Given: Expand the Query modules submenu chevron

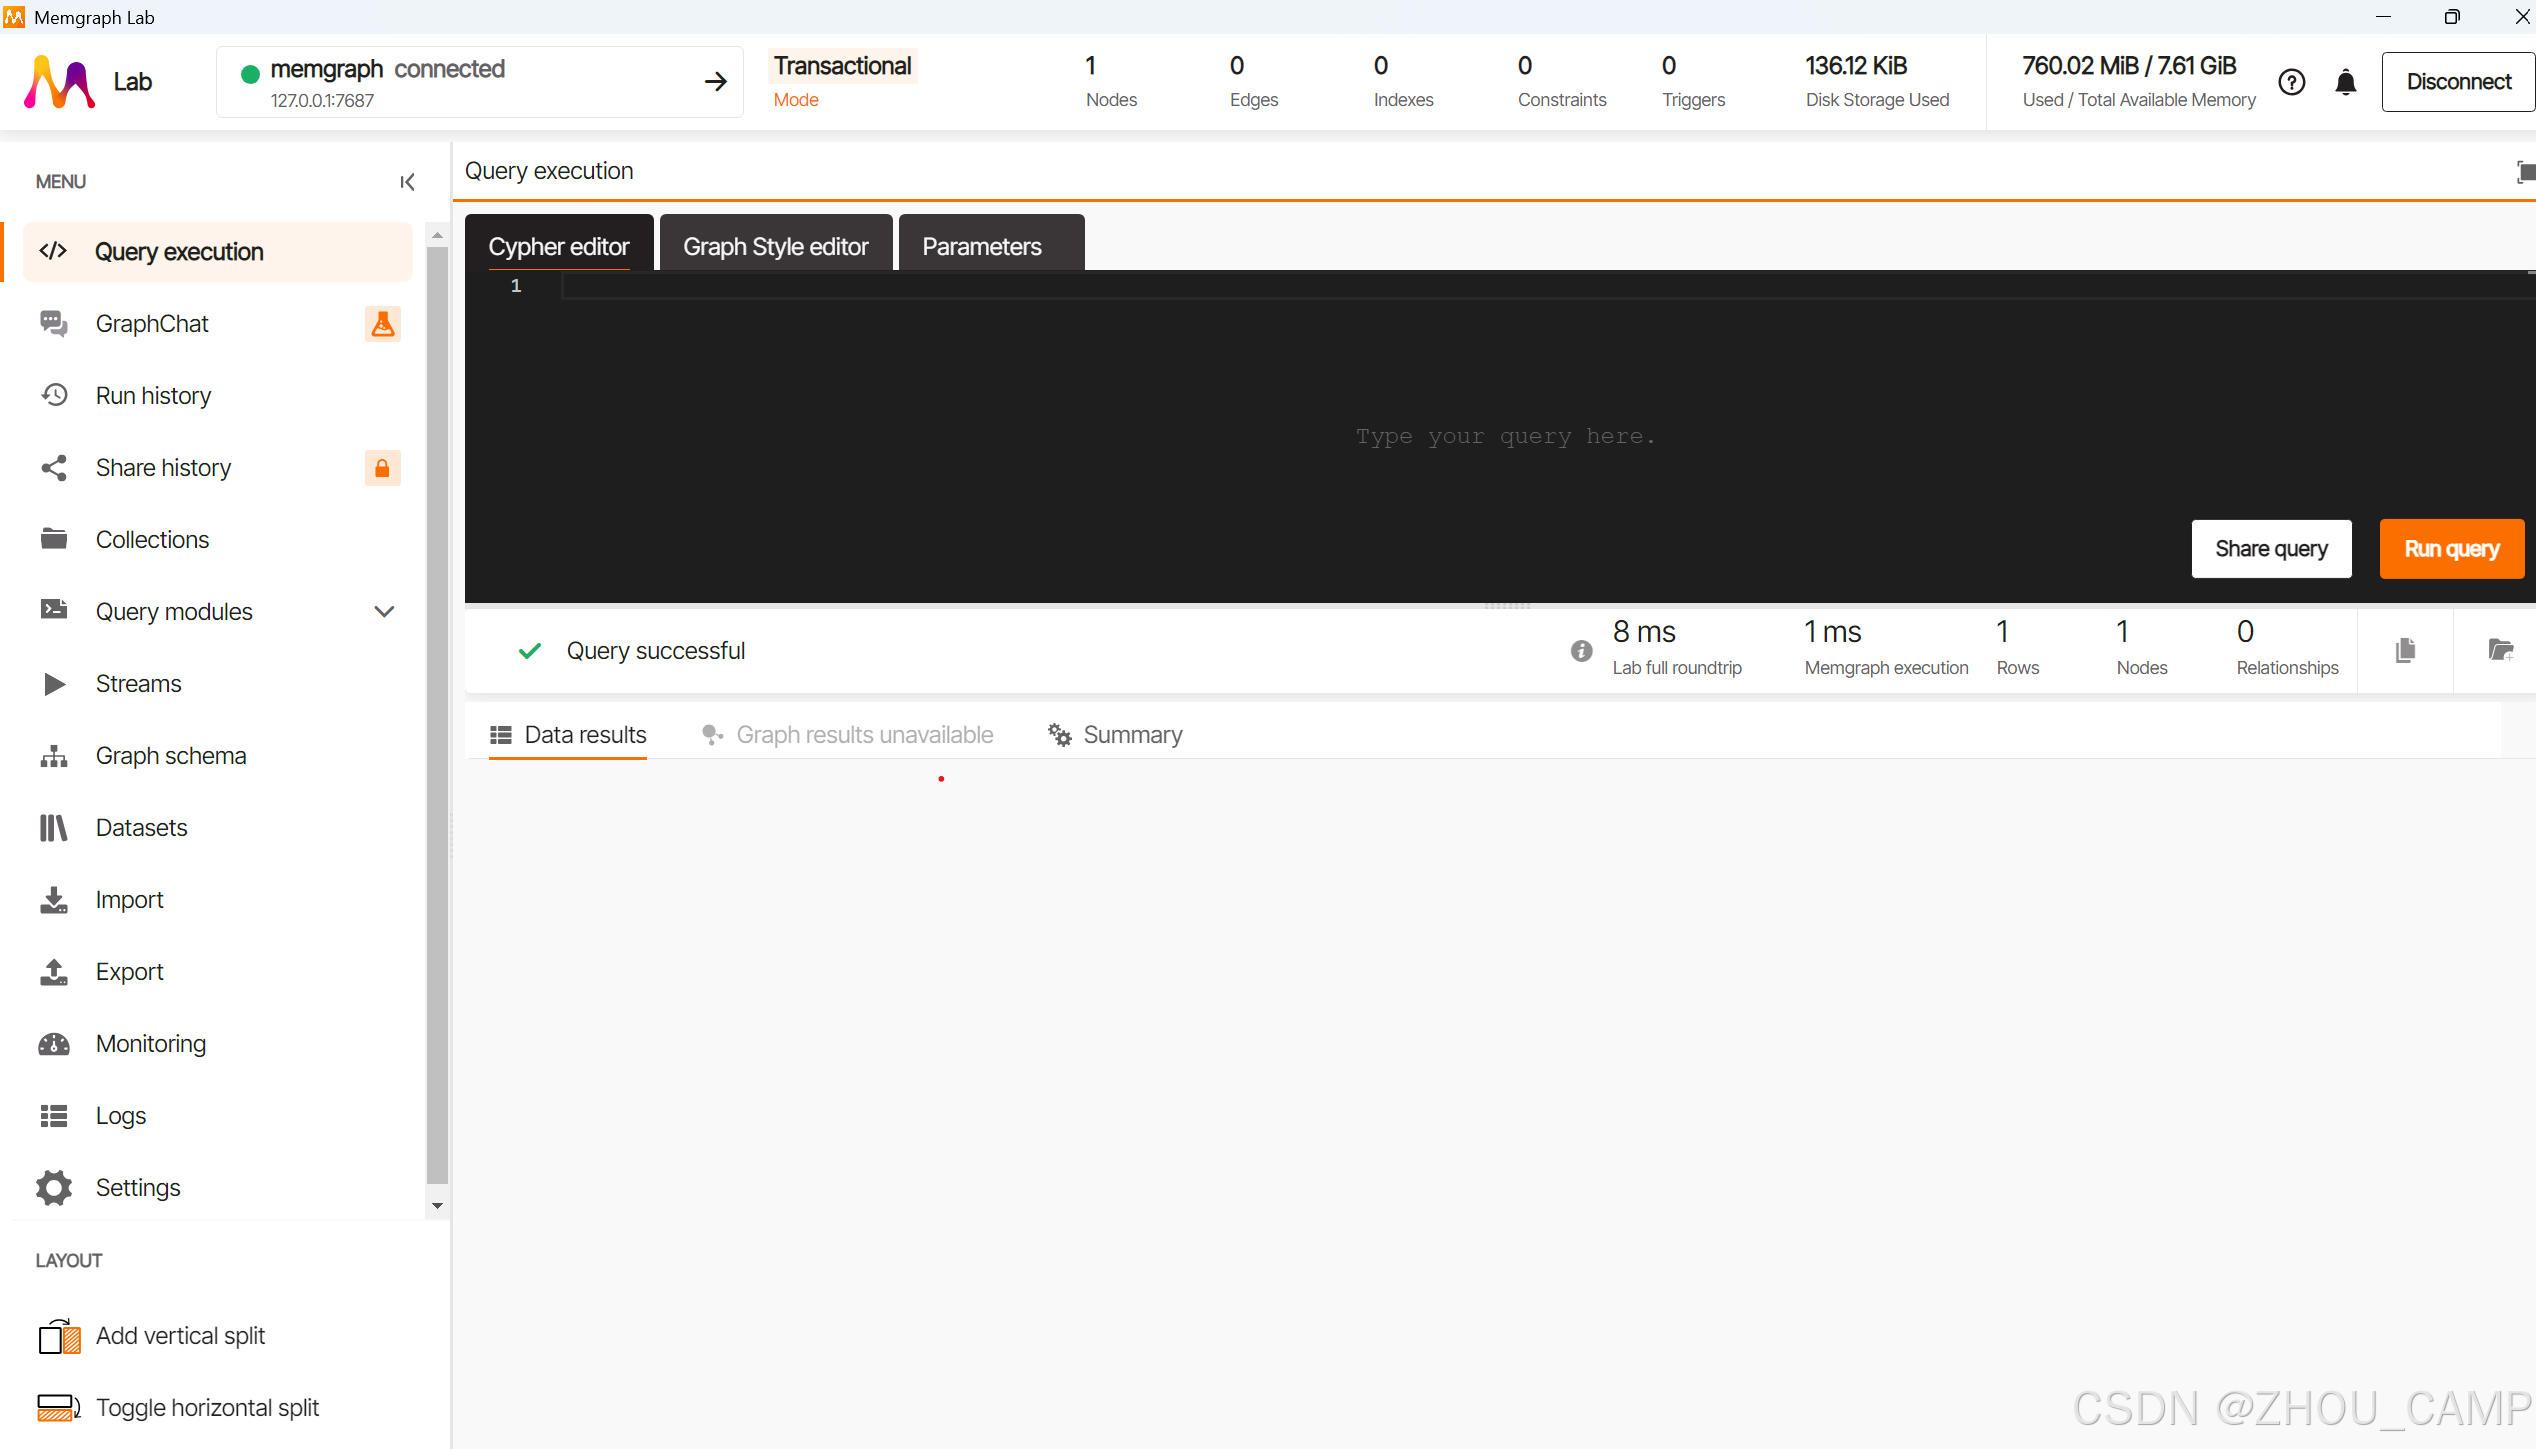Looking at the screenshot, I should tap(384, 612).
